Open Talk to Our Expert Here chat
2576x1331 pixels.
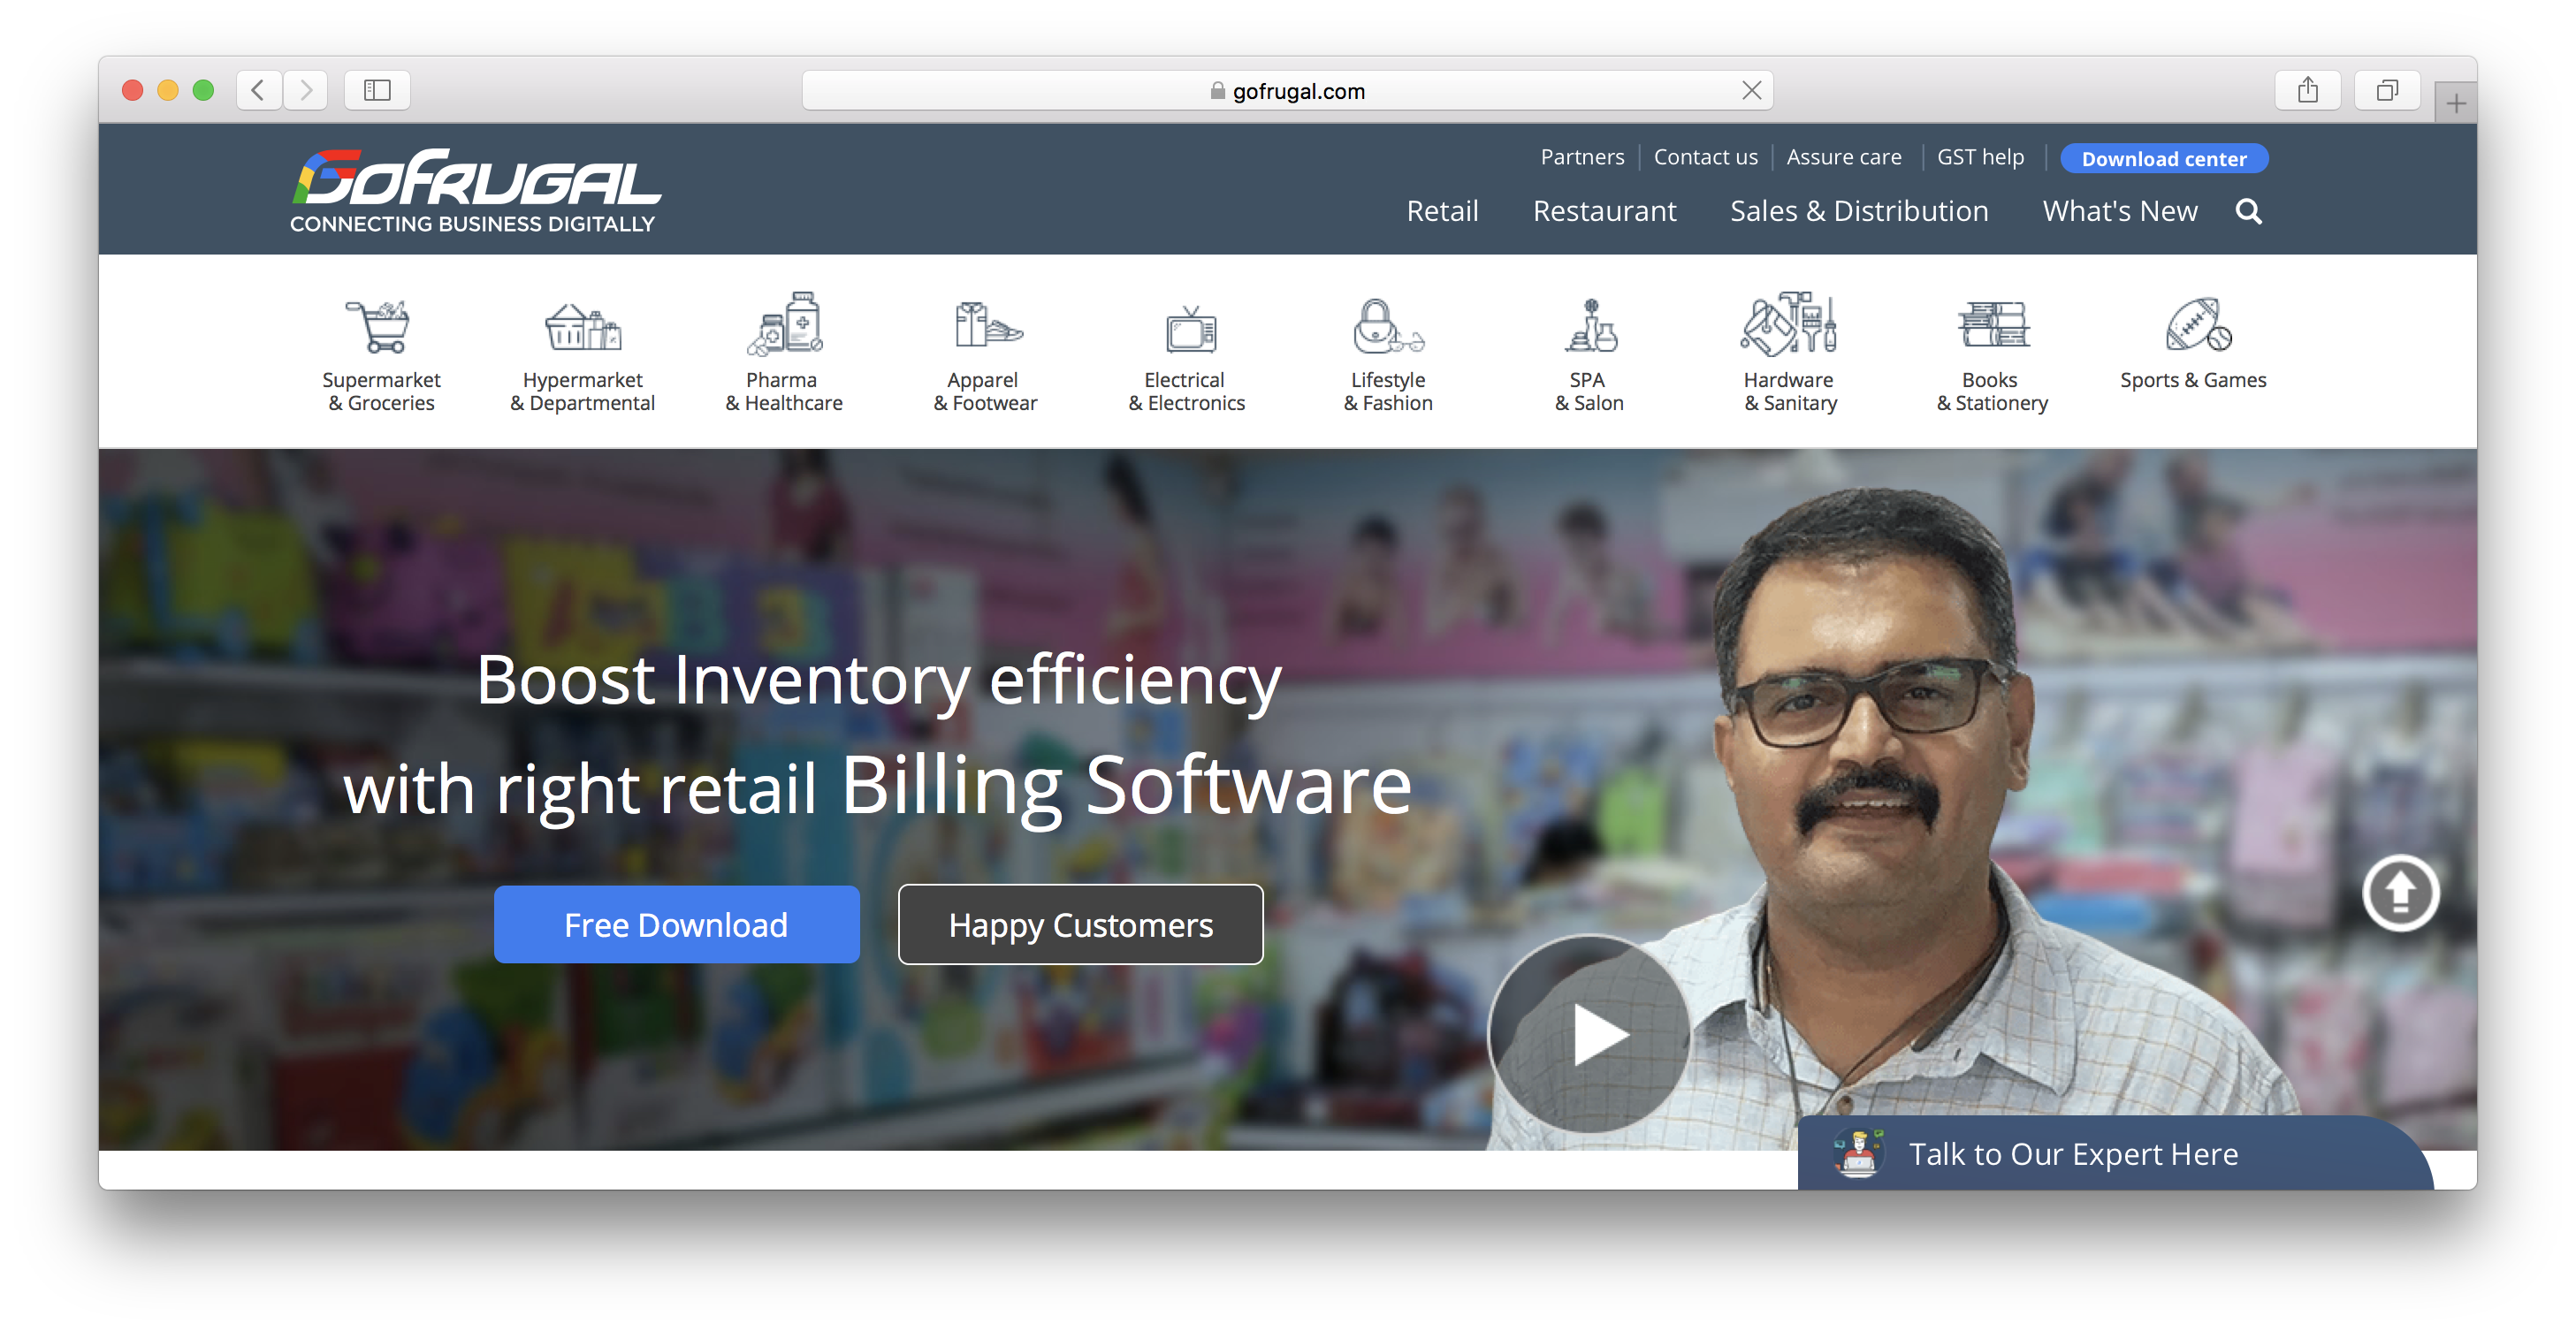click(x=2114, y=1153)
